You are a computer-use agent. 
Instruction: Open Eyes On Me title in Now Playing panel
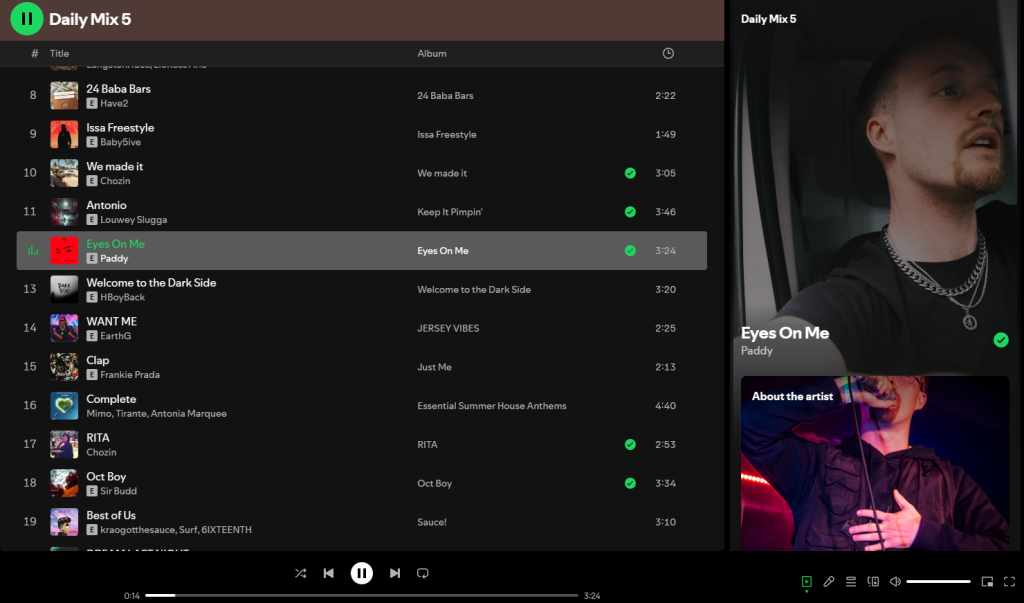pos(784,333)
